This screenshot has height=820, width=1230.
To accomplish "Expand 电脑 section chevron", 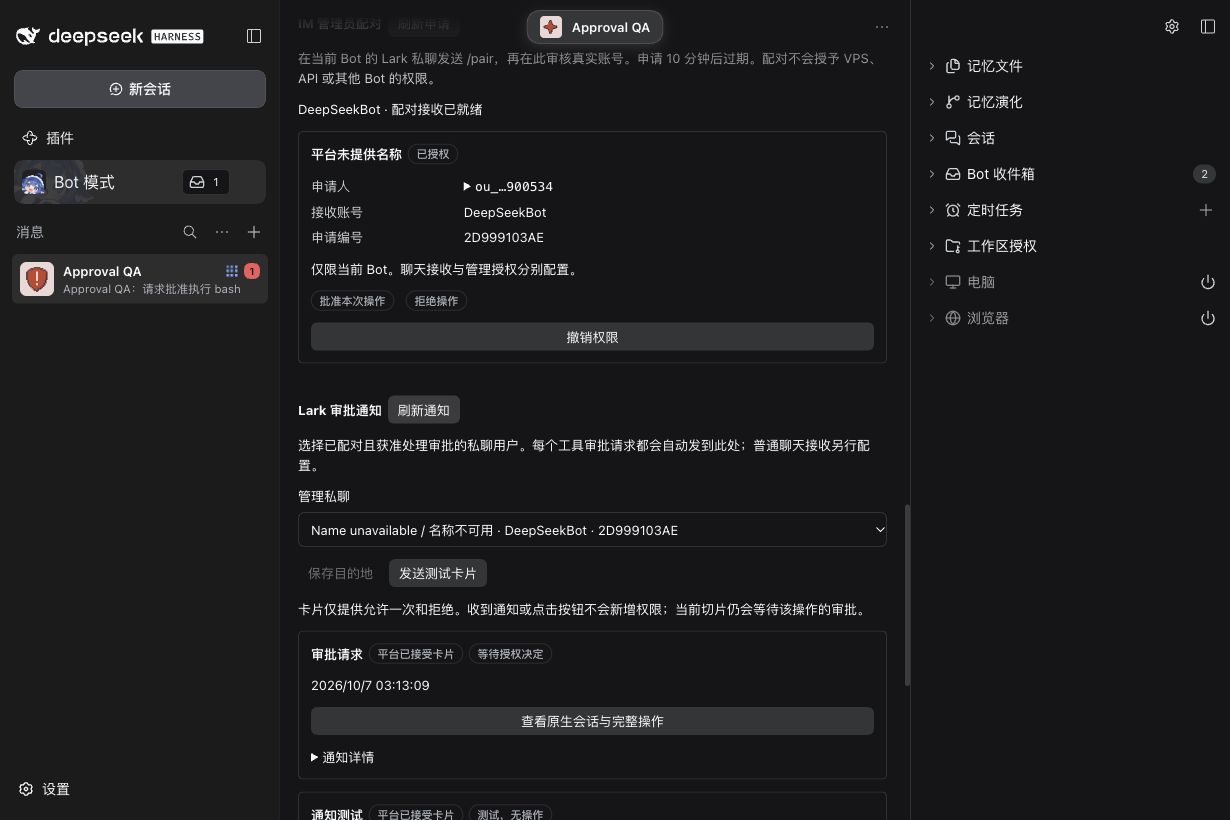I will (x=931, y=282).
